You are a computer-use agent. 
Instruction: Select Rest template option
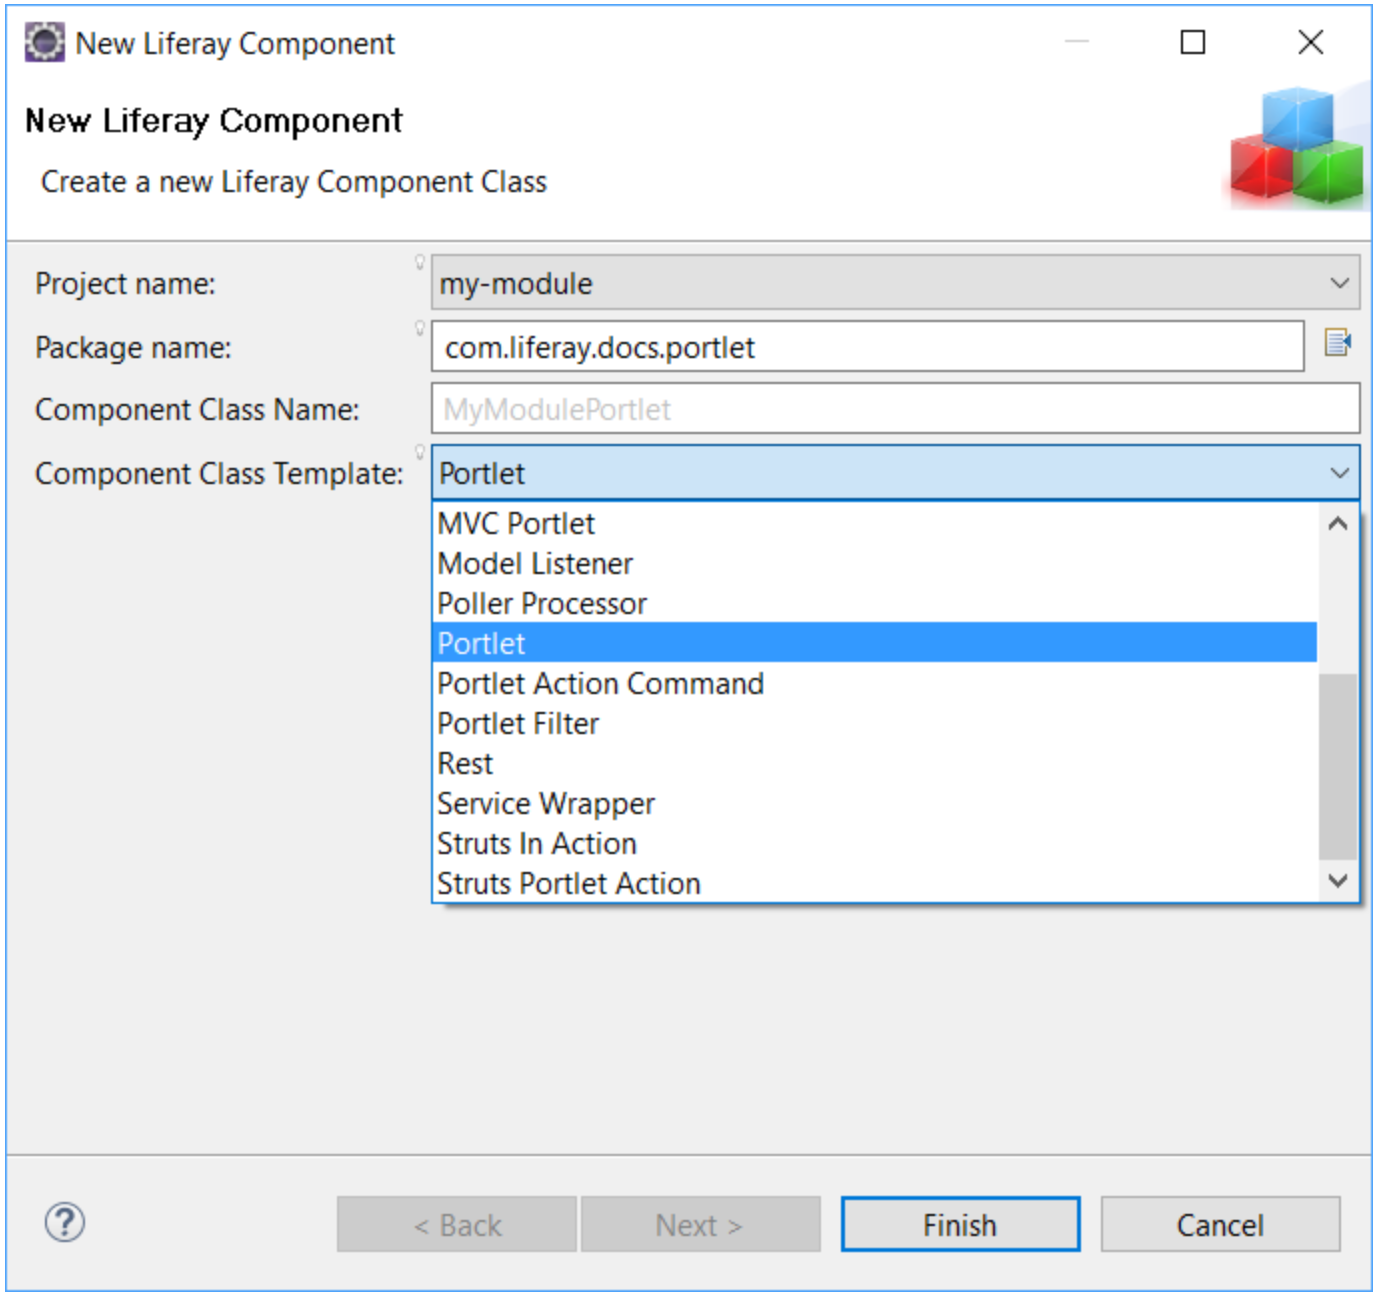coord(875,763)
